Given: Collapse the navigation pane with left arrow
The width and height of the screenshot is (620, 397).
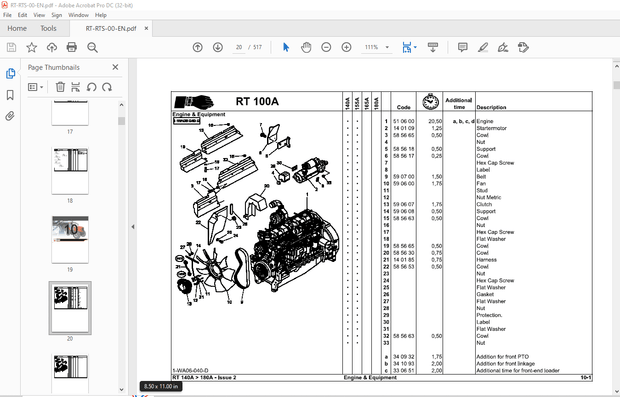Looking at the screenshot, I should coord(133,227).
